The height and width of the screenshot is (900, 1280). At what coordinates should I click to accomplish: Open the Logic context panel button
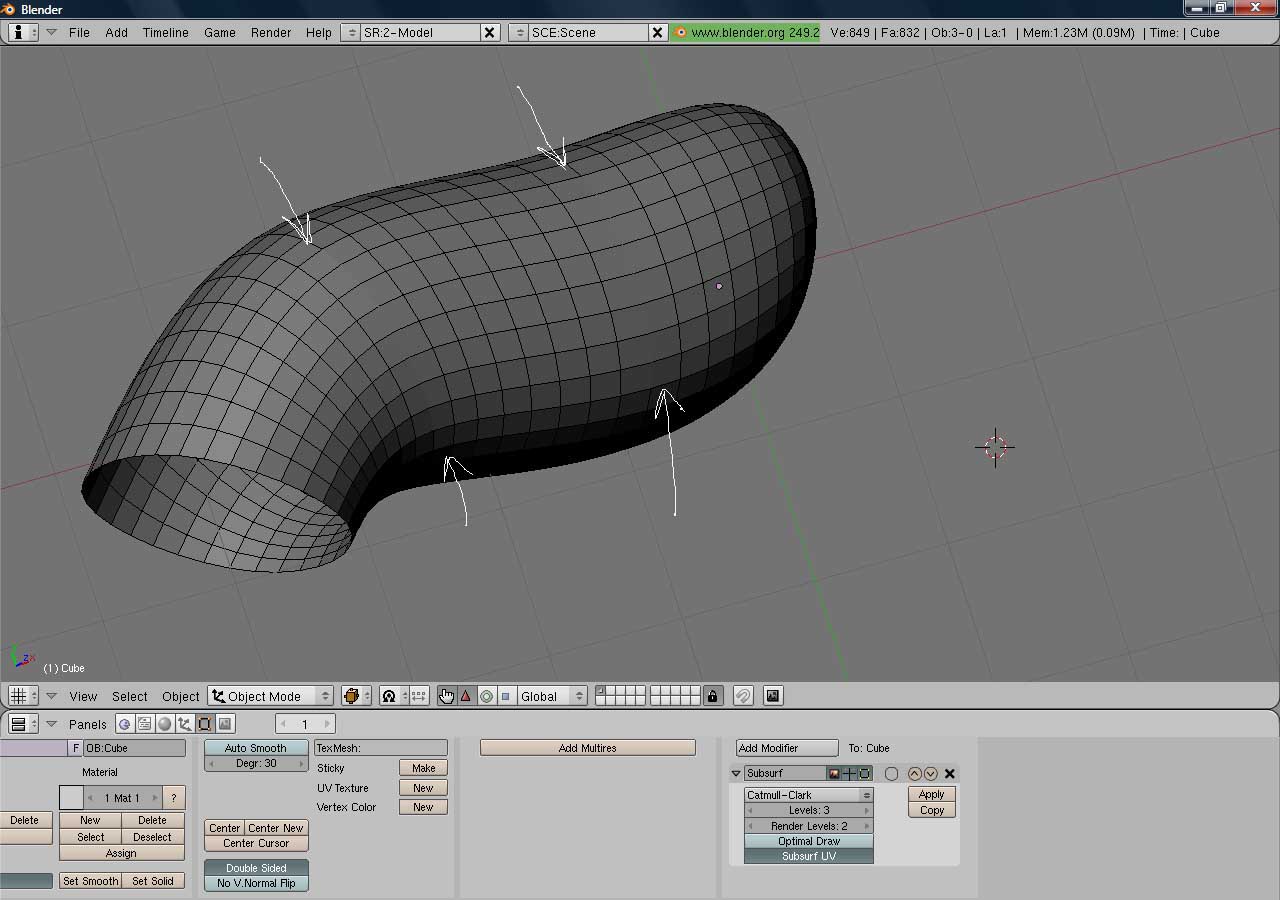[x=125, y=724]
